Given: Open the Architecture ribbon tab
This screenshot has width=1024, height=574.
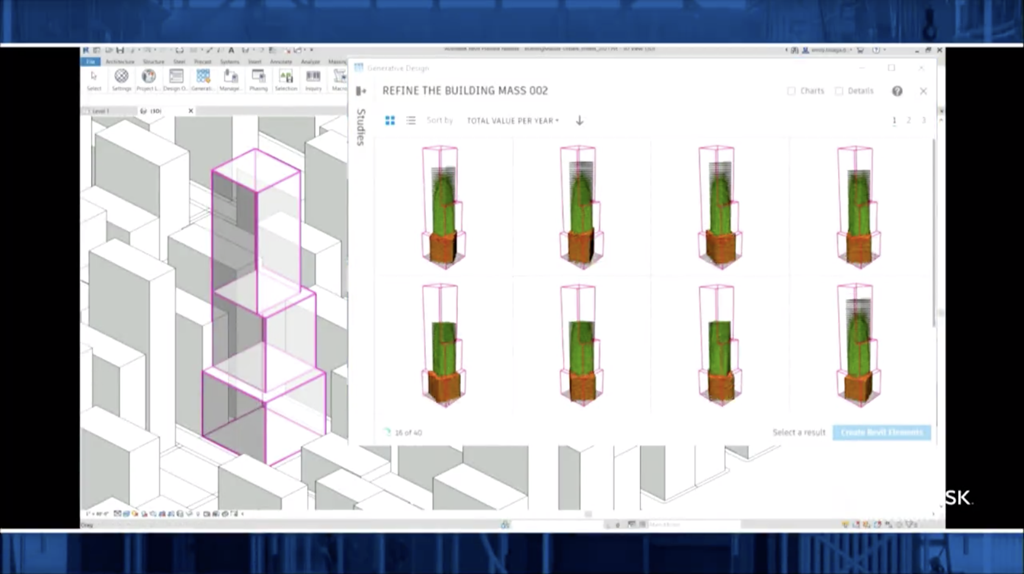Looking at the screenshot, I should pos(119,61).
